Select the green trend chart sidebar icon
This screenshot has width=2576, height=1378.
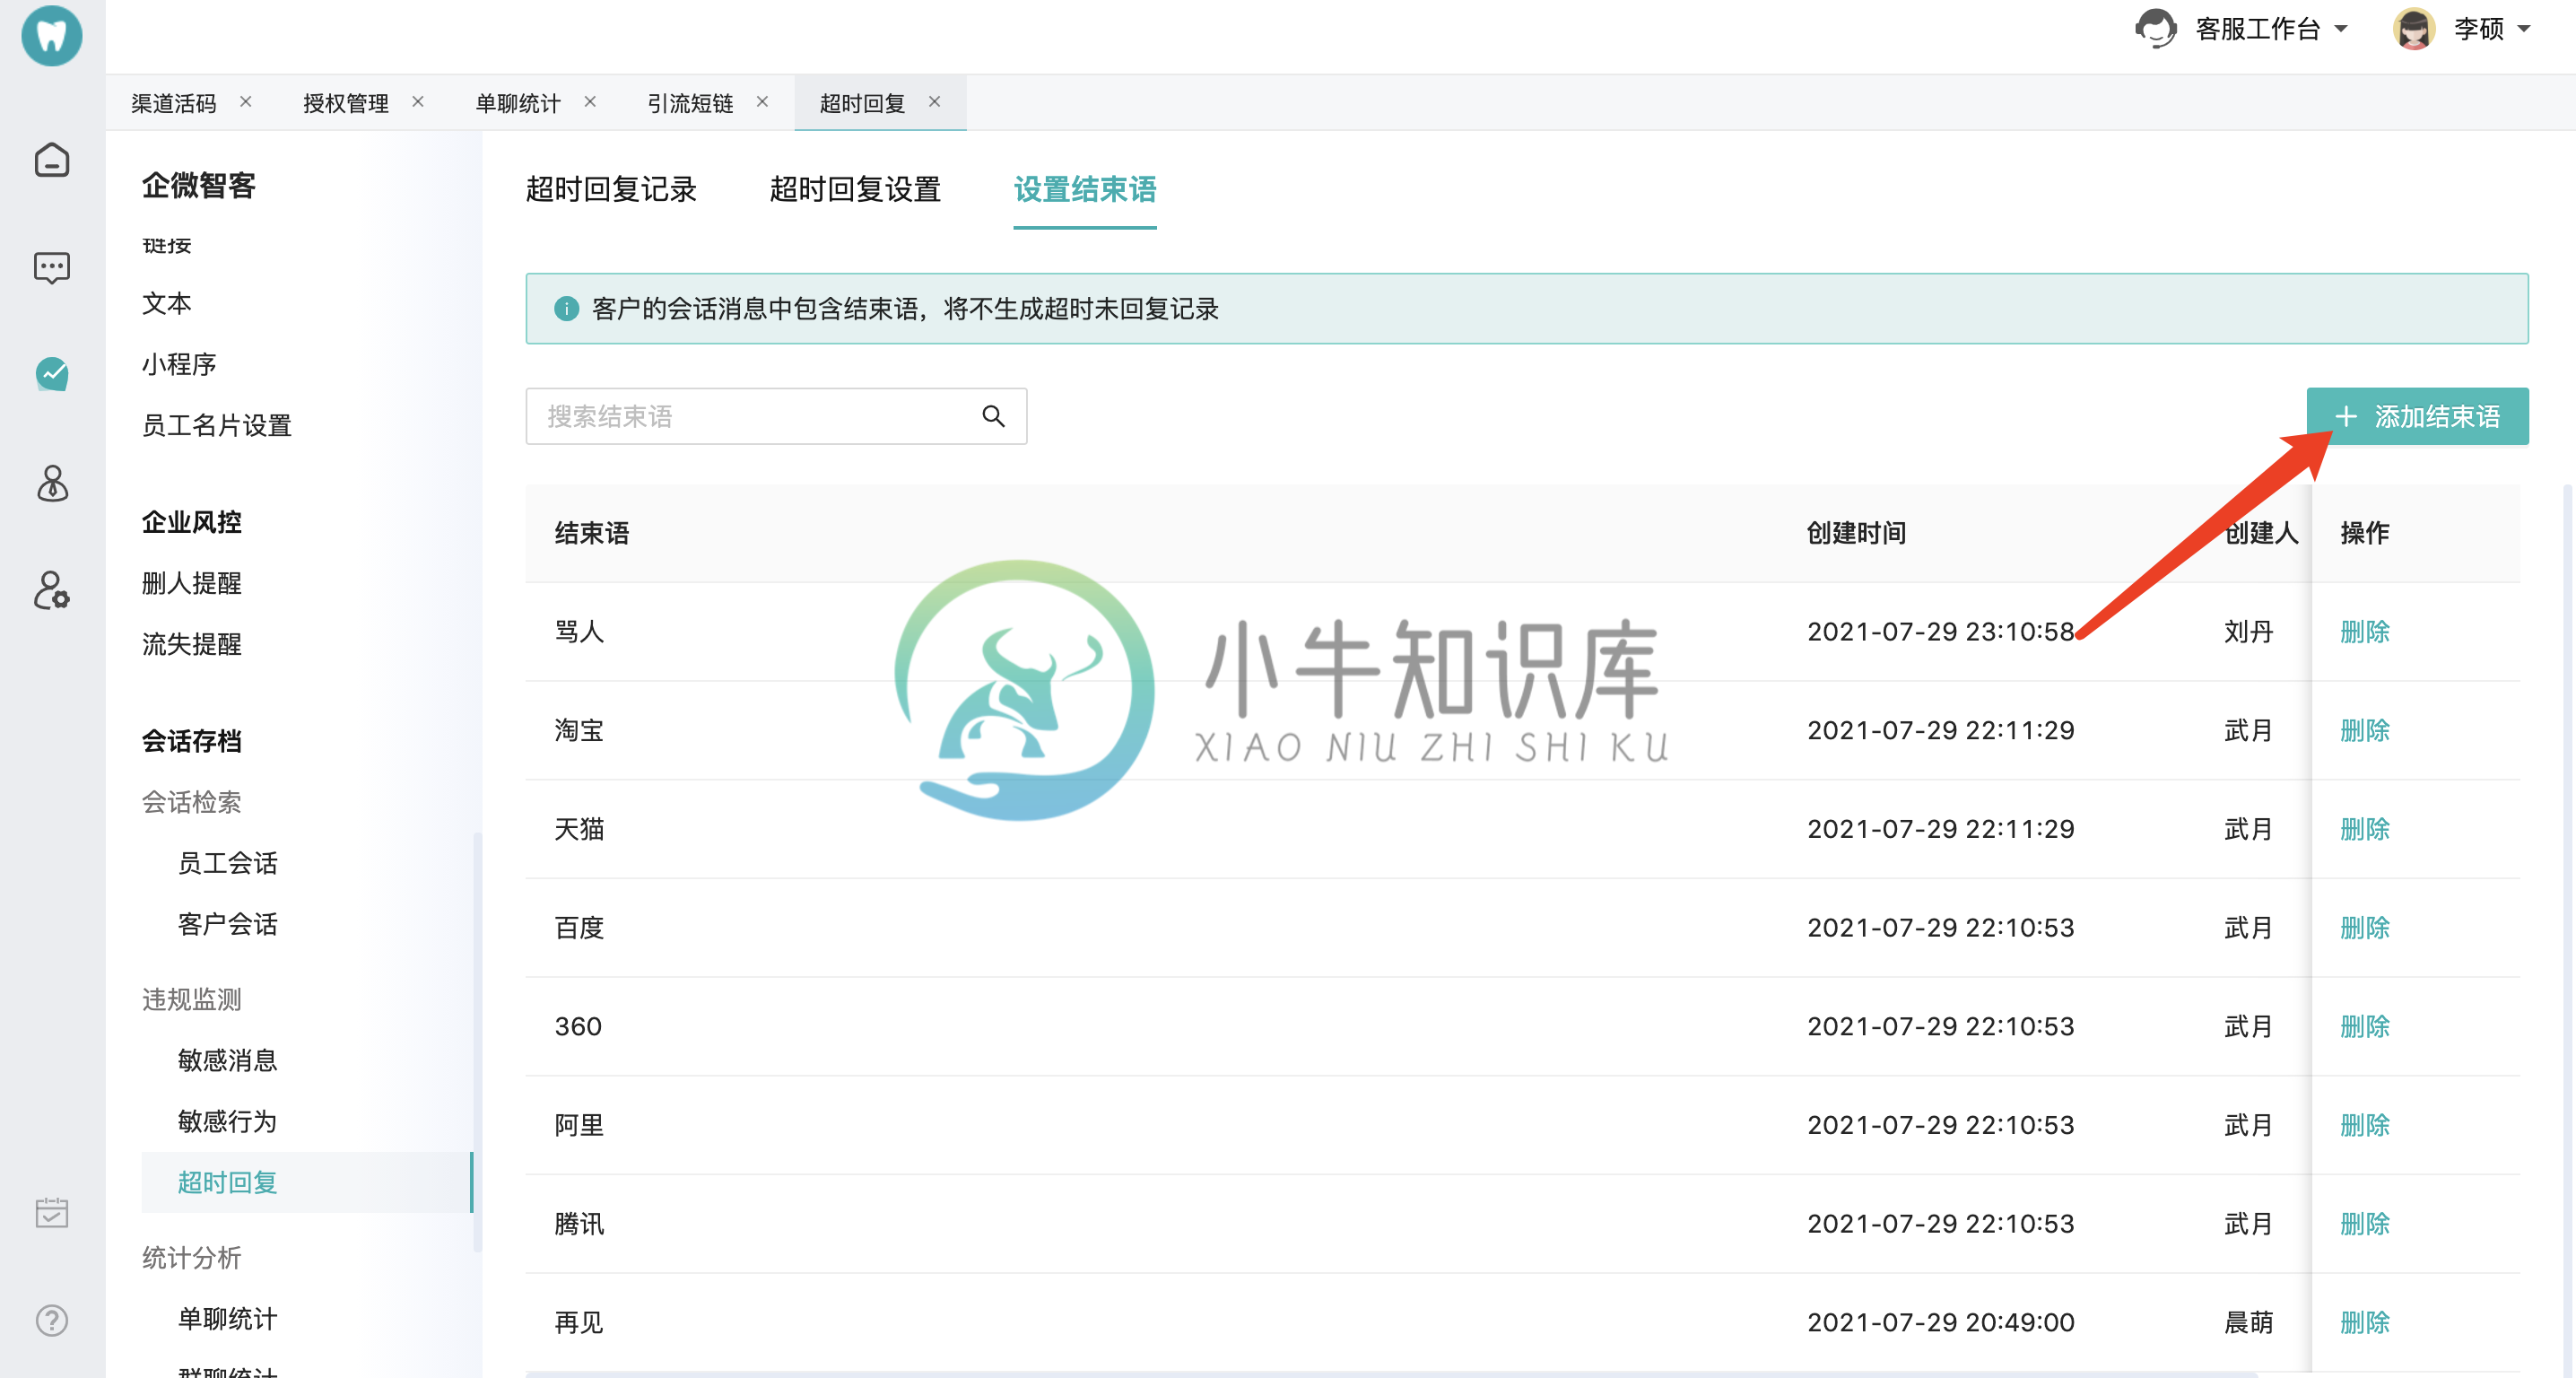(52, 374)
